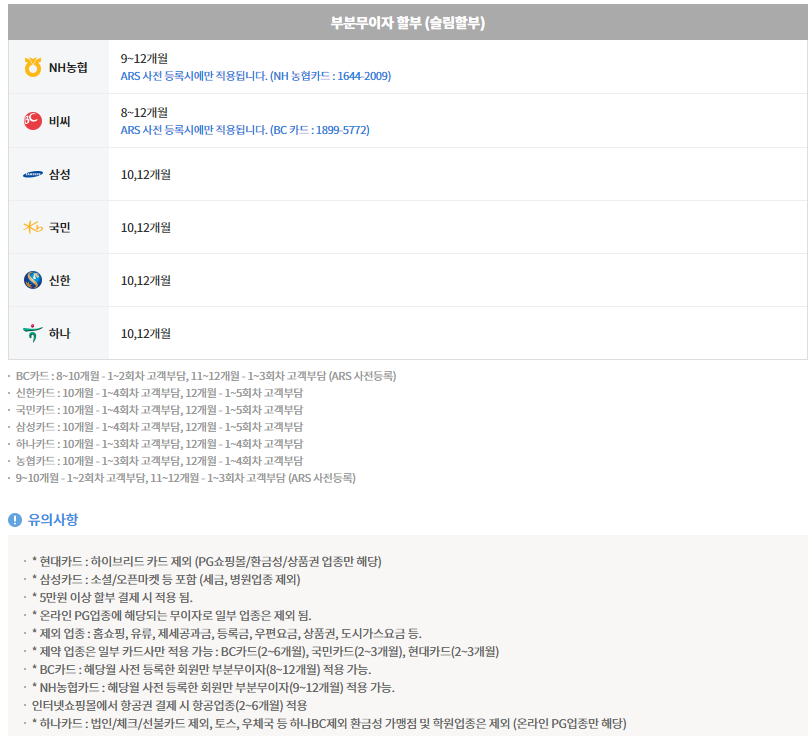Image resolution: width=812 pixels, height=736 pixels.
Task: Click the 삼성카드 소셜/오픈마켓 notice line
Action: pyautogui.click(x=166, y=580)
